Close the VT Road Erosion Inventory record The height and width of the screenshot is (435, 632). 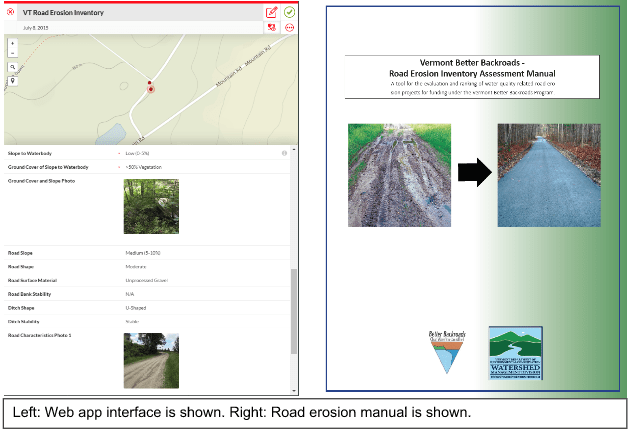click(x=11, y=12)
